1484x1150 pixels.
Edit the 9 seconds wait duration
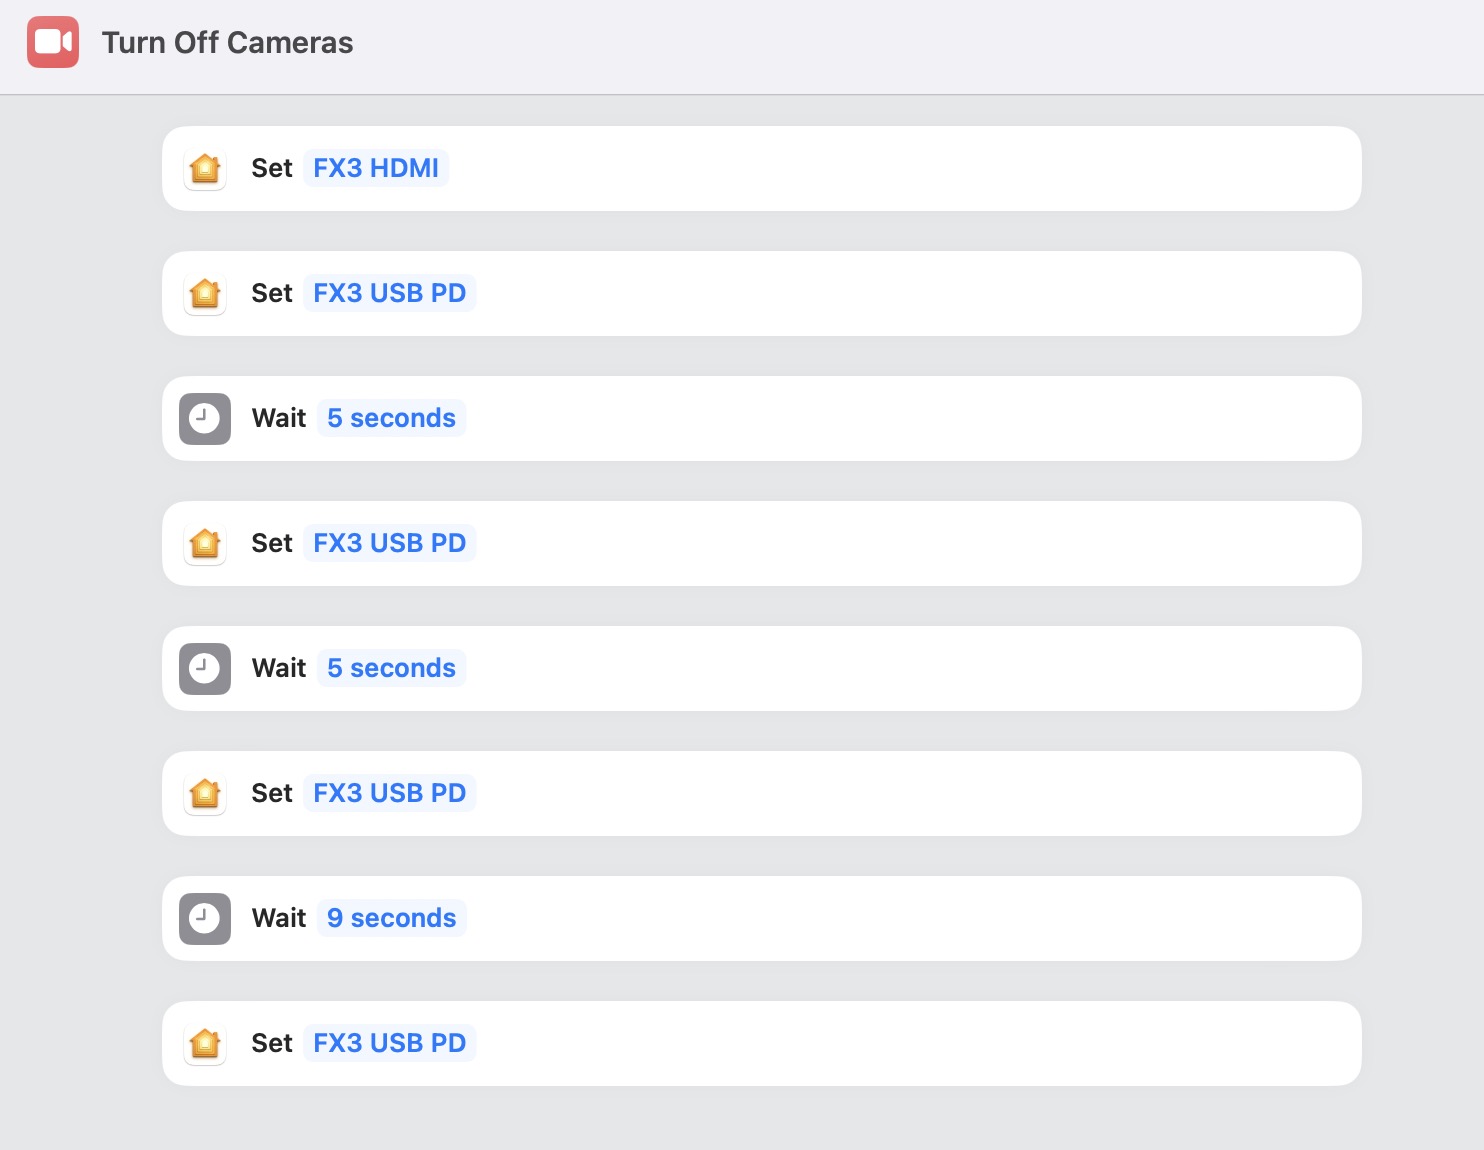[x=392, y=918]
